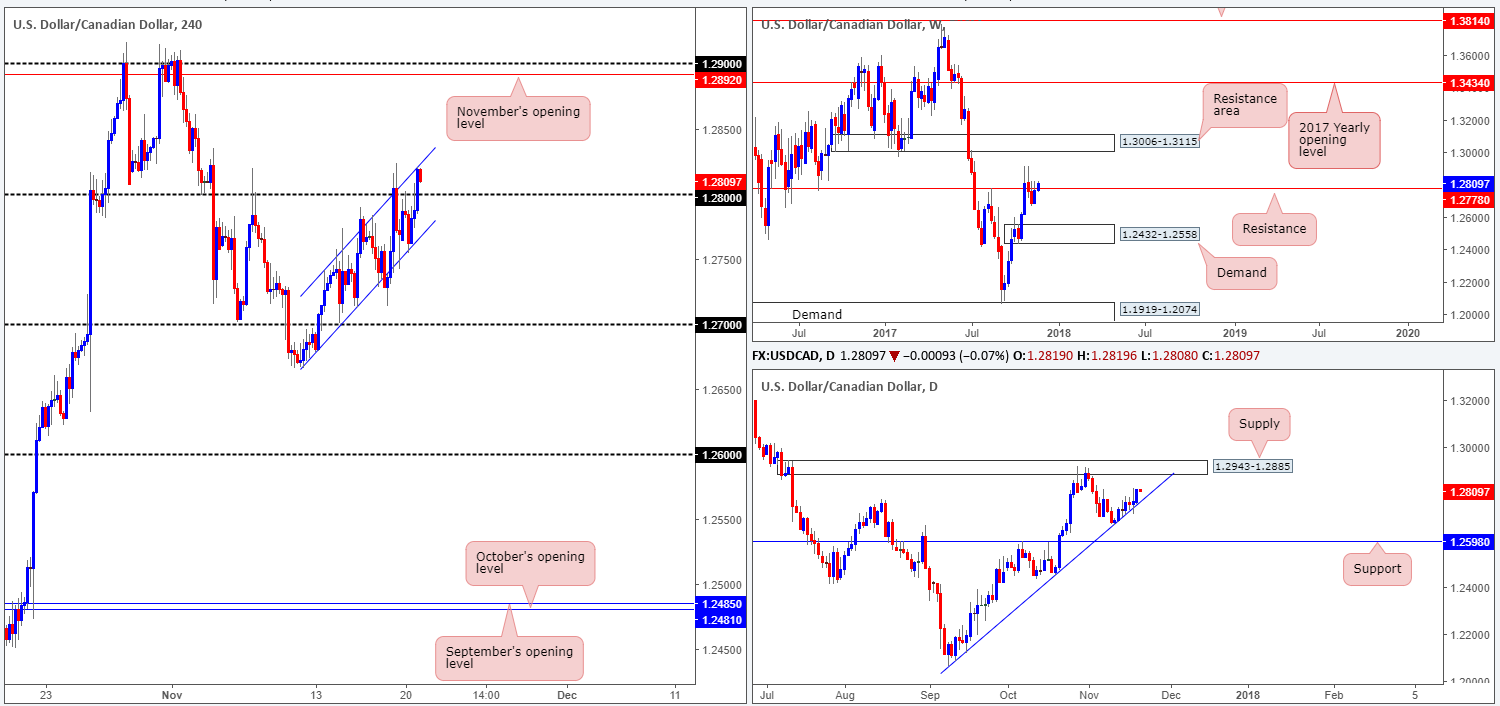
Task: Select the Resistance area callout on weekly chart
Action: point(1244,104)
